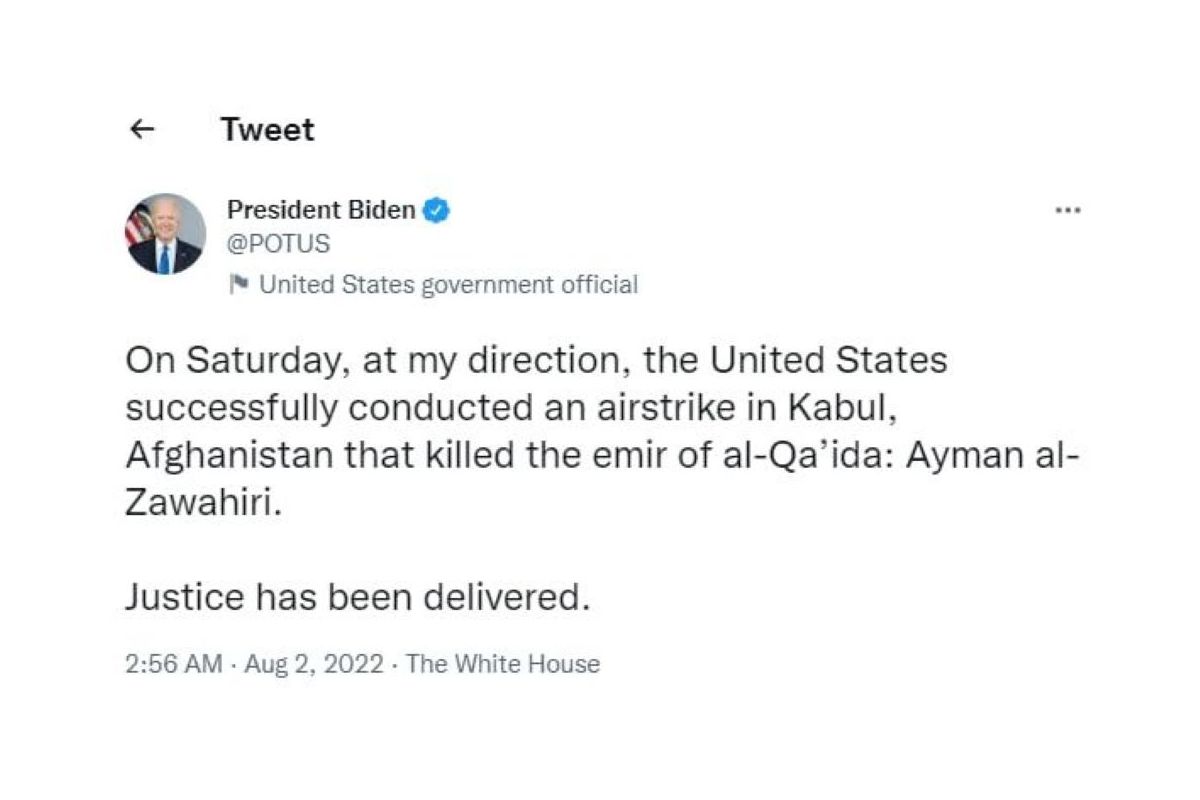Screen dimensions: 1200x800
Task: Click the blue verified badge
Action: pyautogui.click(x=437, y=210)
